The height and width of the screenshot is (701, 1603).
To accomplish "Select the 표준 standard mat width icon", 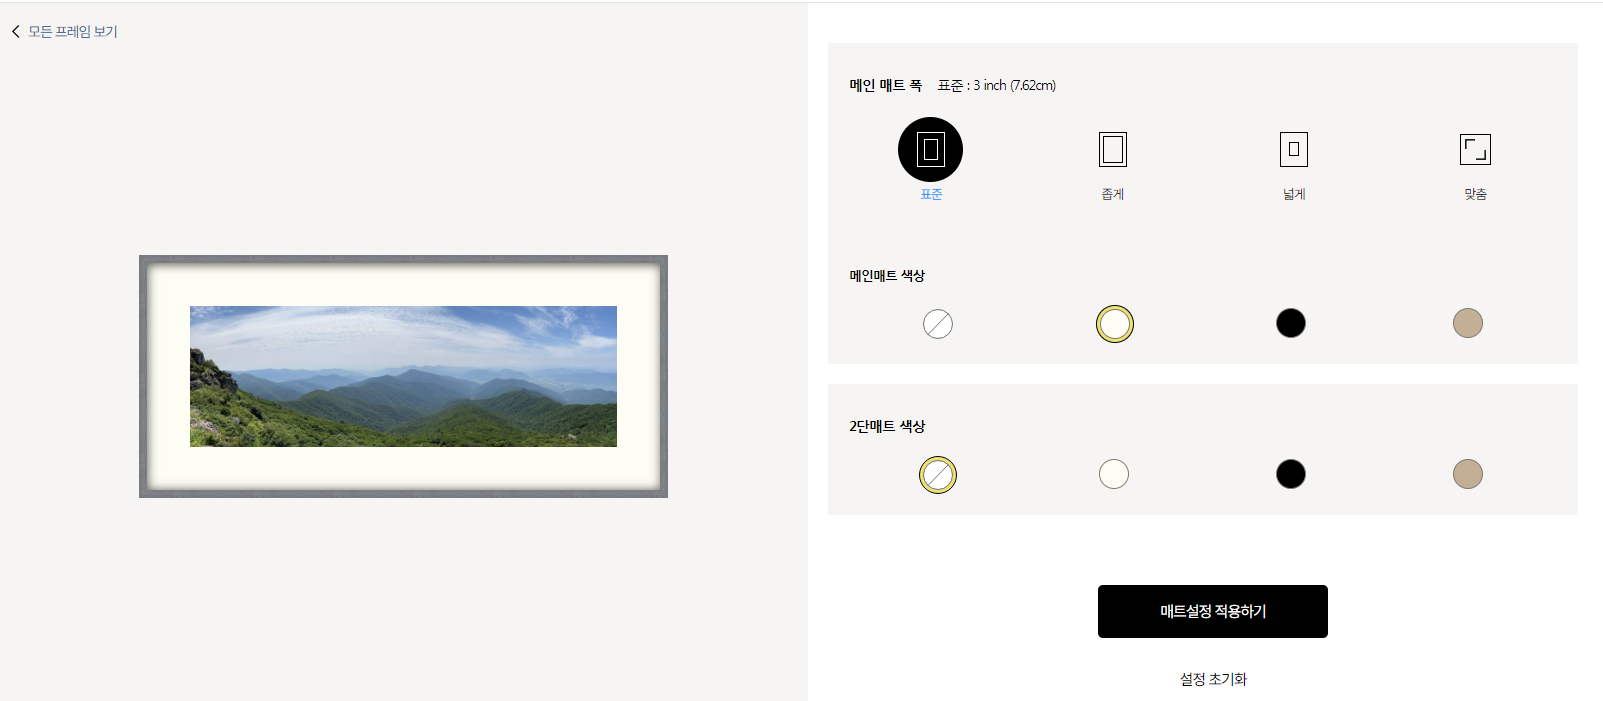I will pos(930,149).
